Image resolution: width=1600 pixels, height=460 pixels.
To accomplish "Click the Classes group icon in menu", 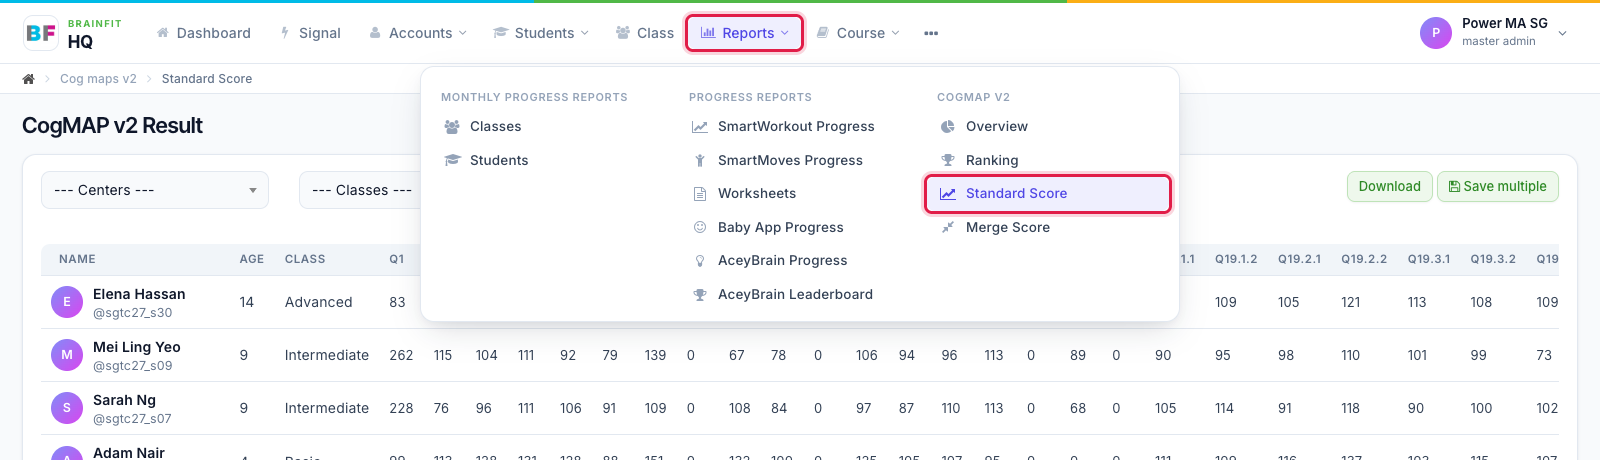I will tap(452, 127).
